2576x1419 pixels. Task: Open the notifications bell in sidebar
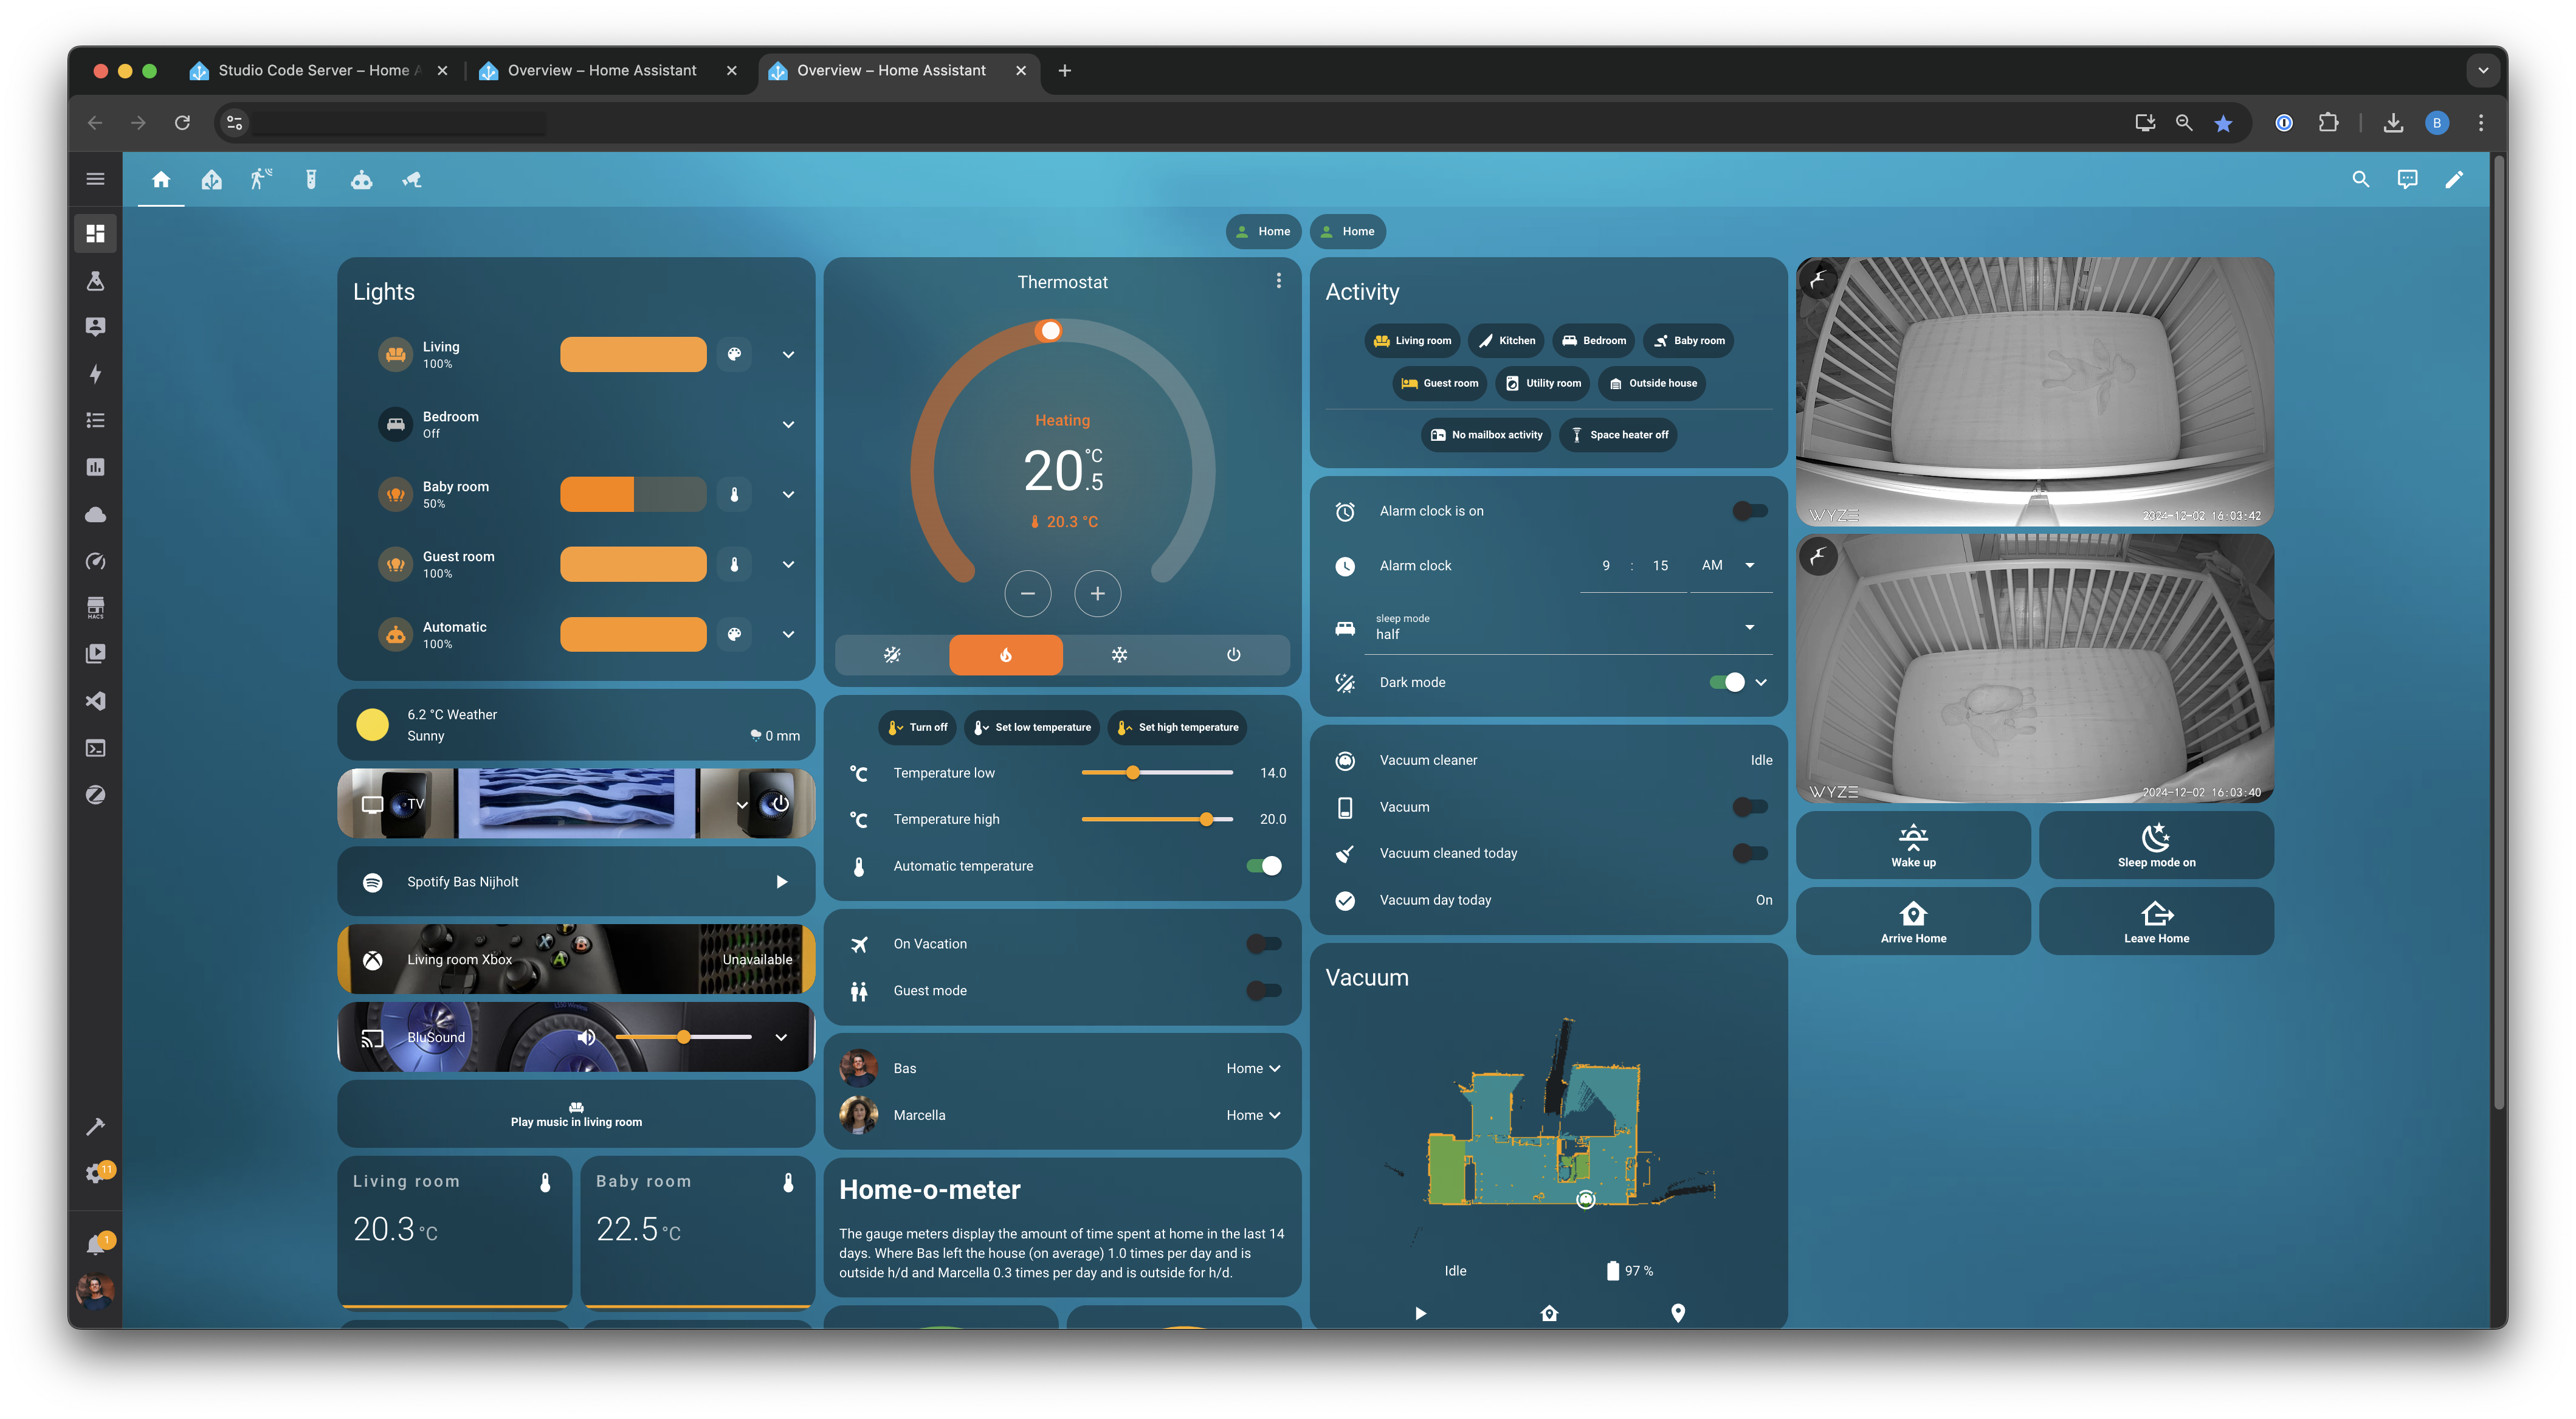click(x=95, y=1245)
